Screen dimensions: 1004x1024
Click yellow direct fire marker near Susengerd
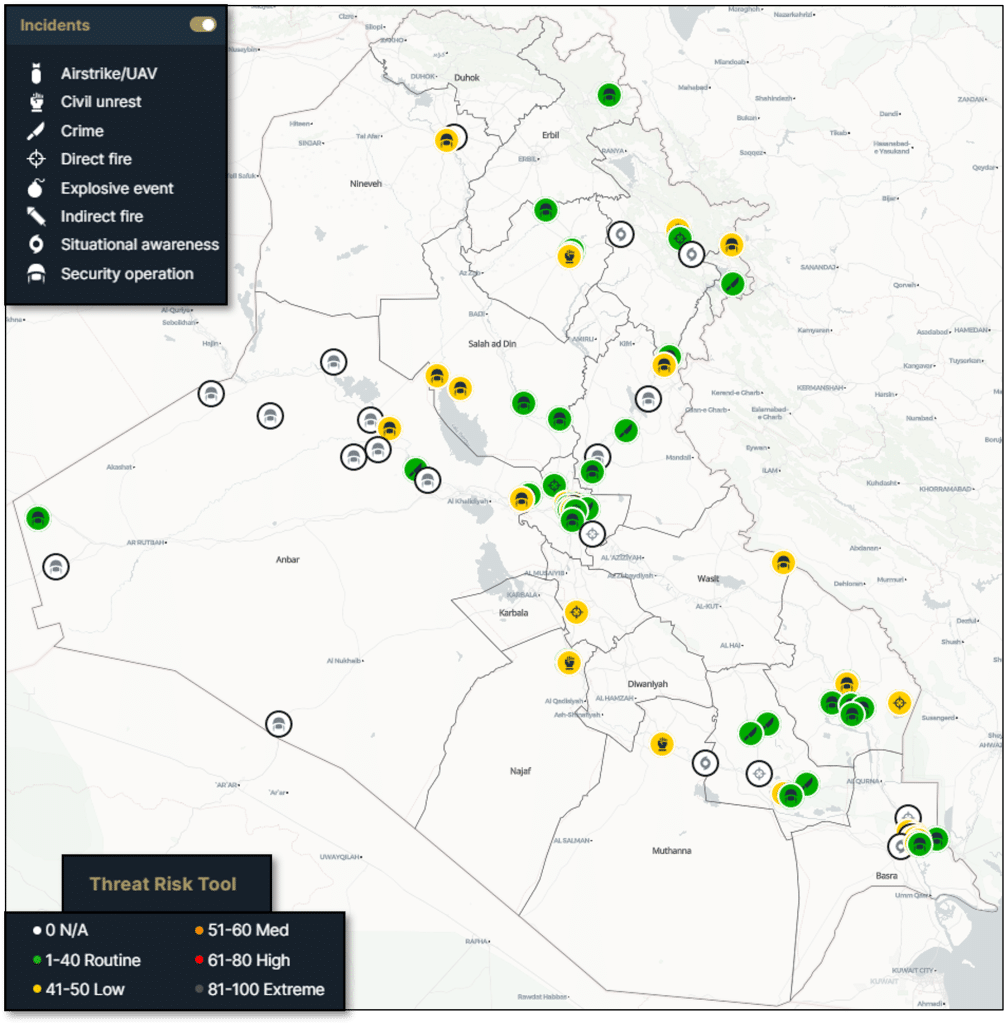pyautogui.click(x=899, y=703)
